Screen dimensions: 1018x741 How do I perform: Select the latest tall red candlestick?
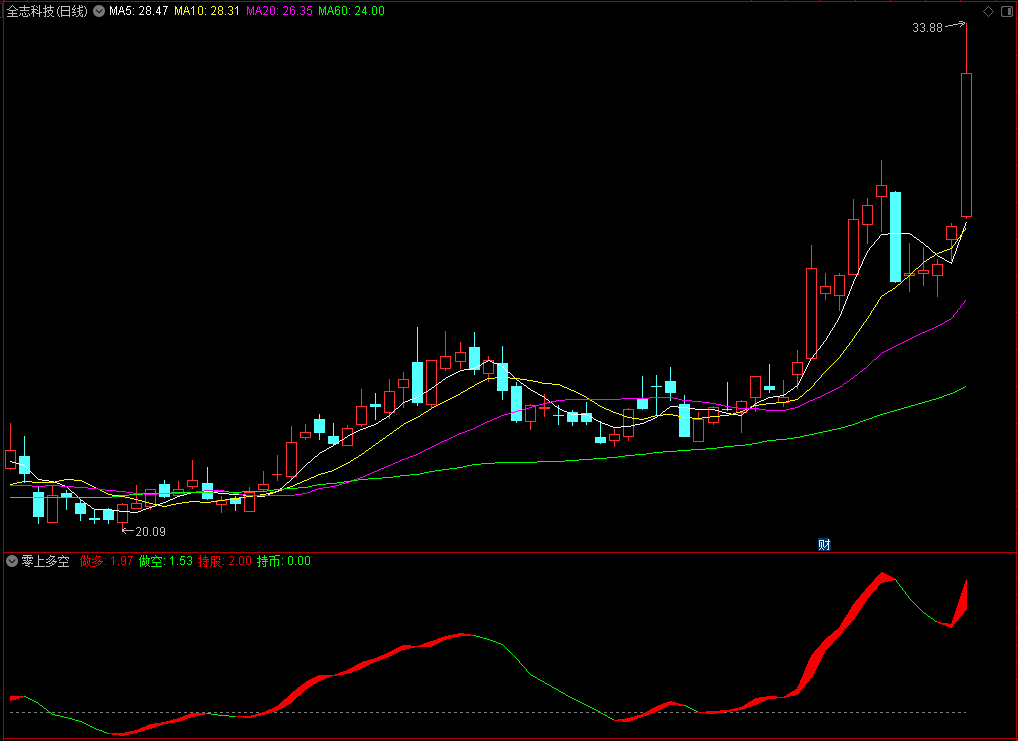(x=966, y=145)
